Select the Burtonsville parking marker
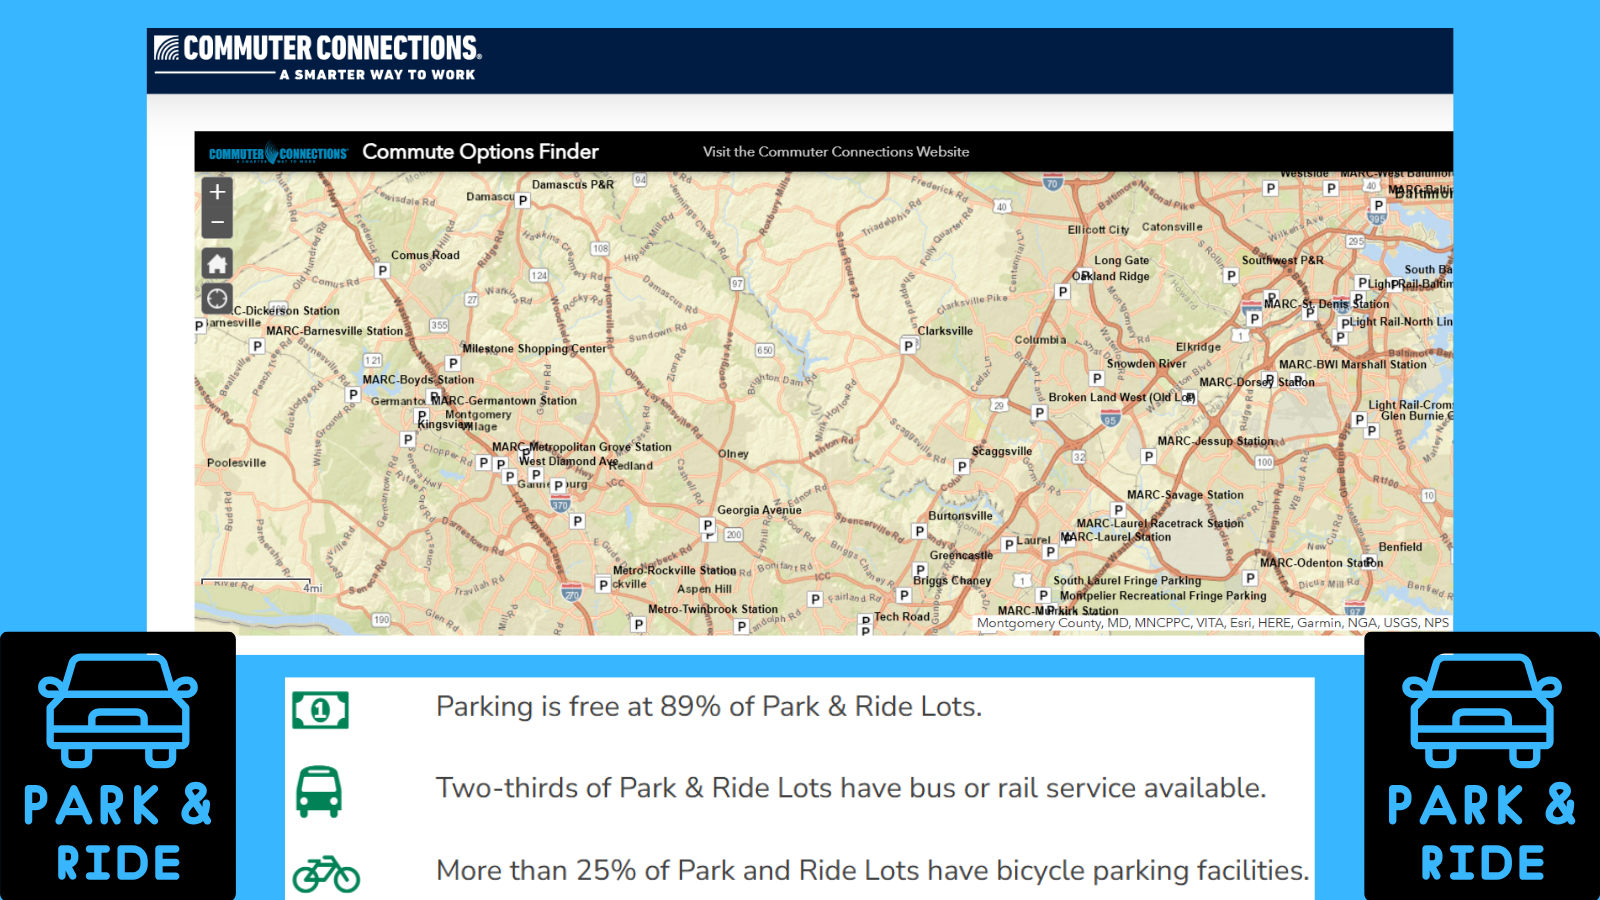Screen dimensions: 1600x900 (x=919, y=532)
